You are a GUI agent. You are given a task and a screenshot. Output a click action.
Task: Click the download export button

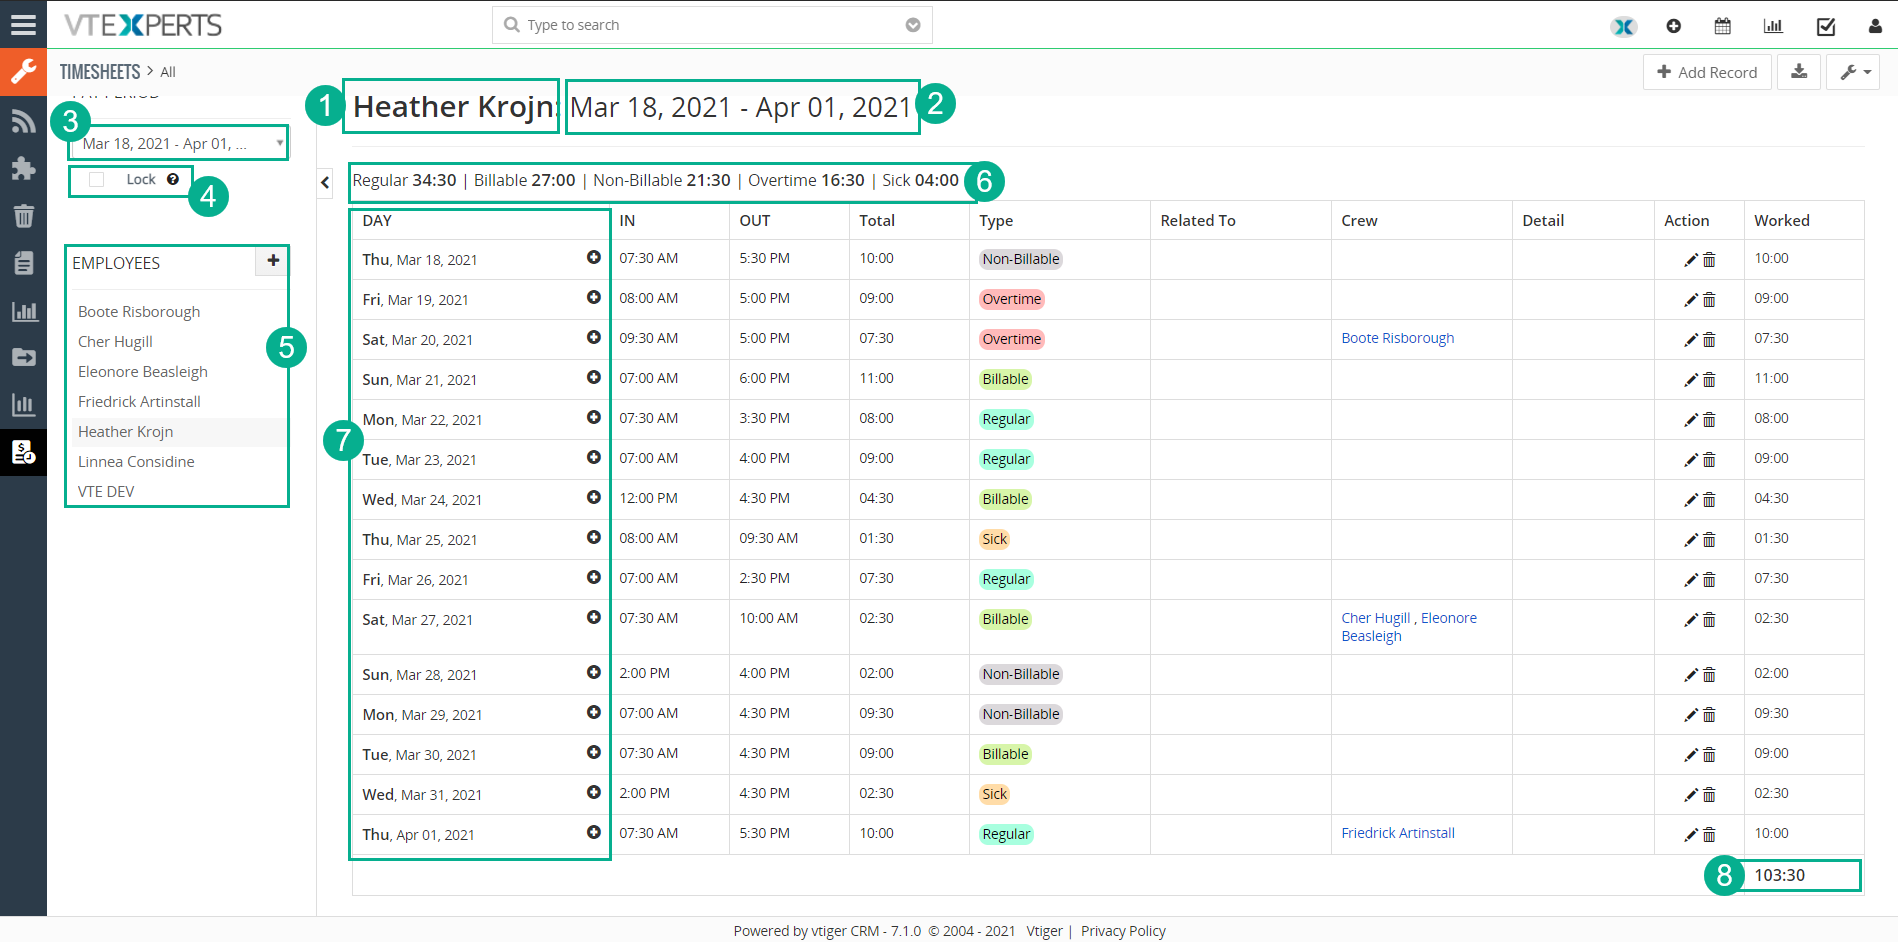1798,72
